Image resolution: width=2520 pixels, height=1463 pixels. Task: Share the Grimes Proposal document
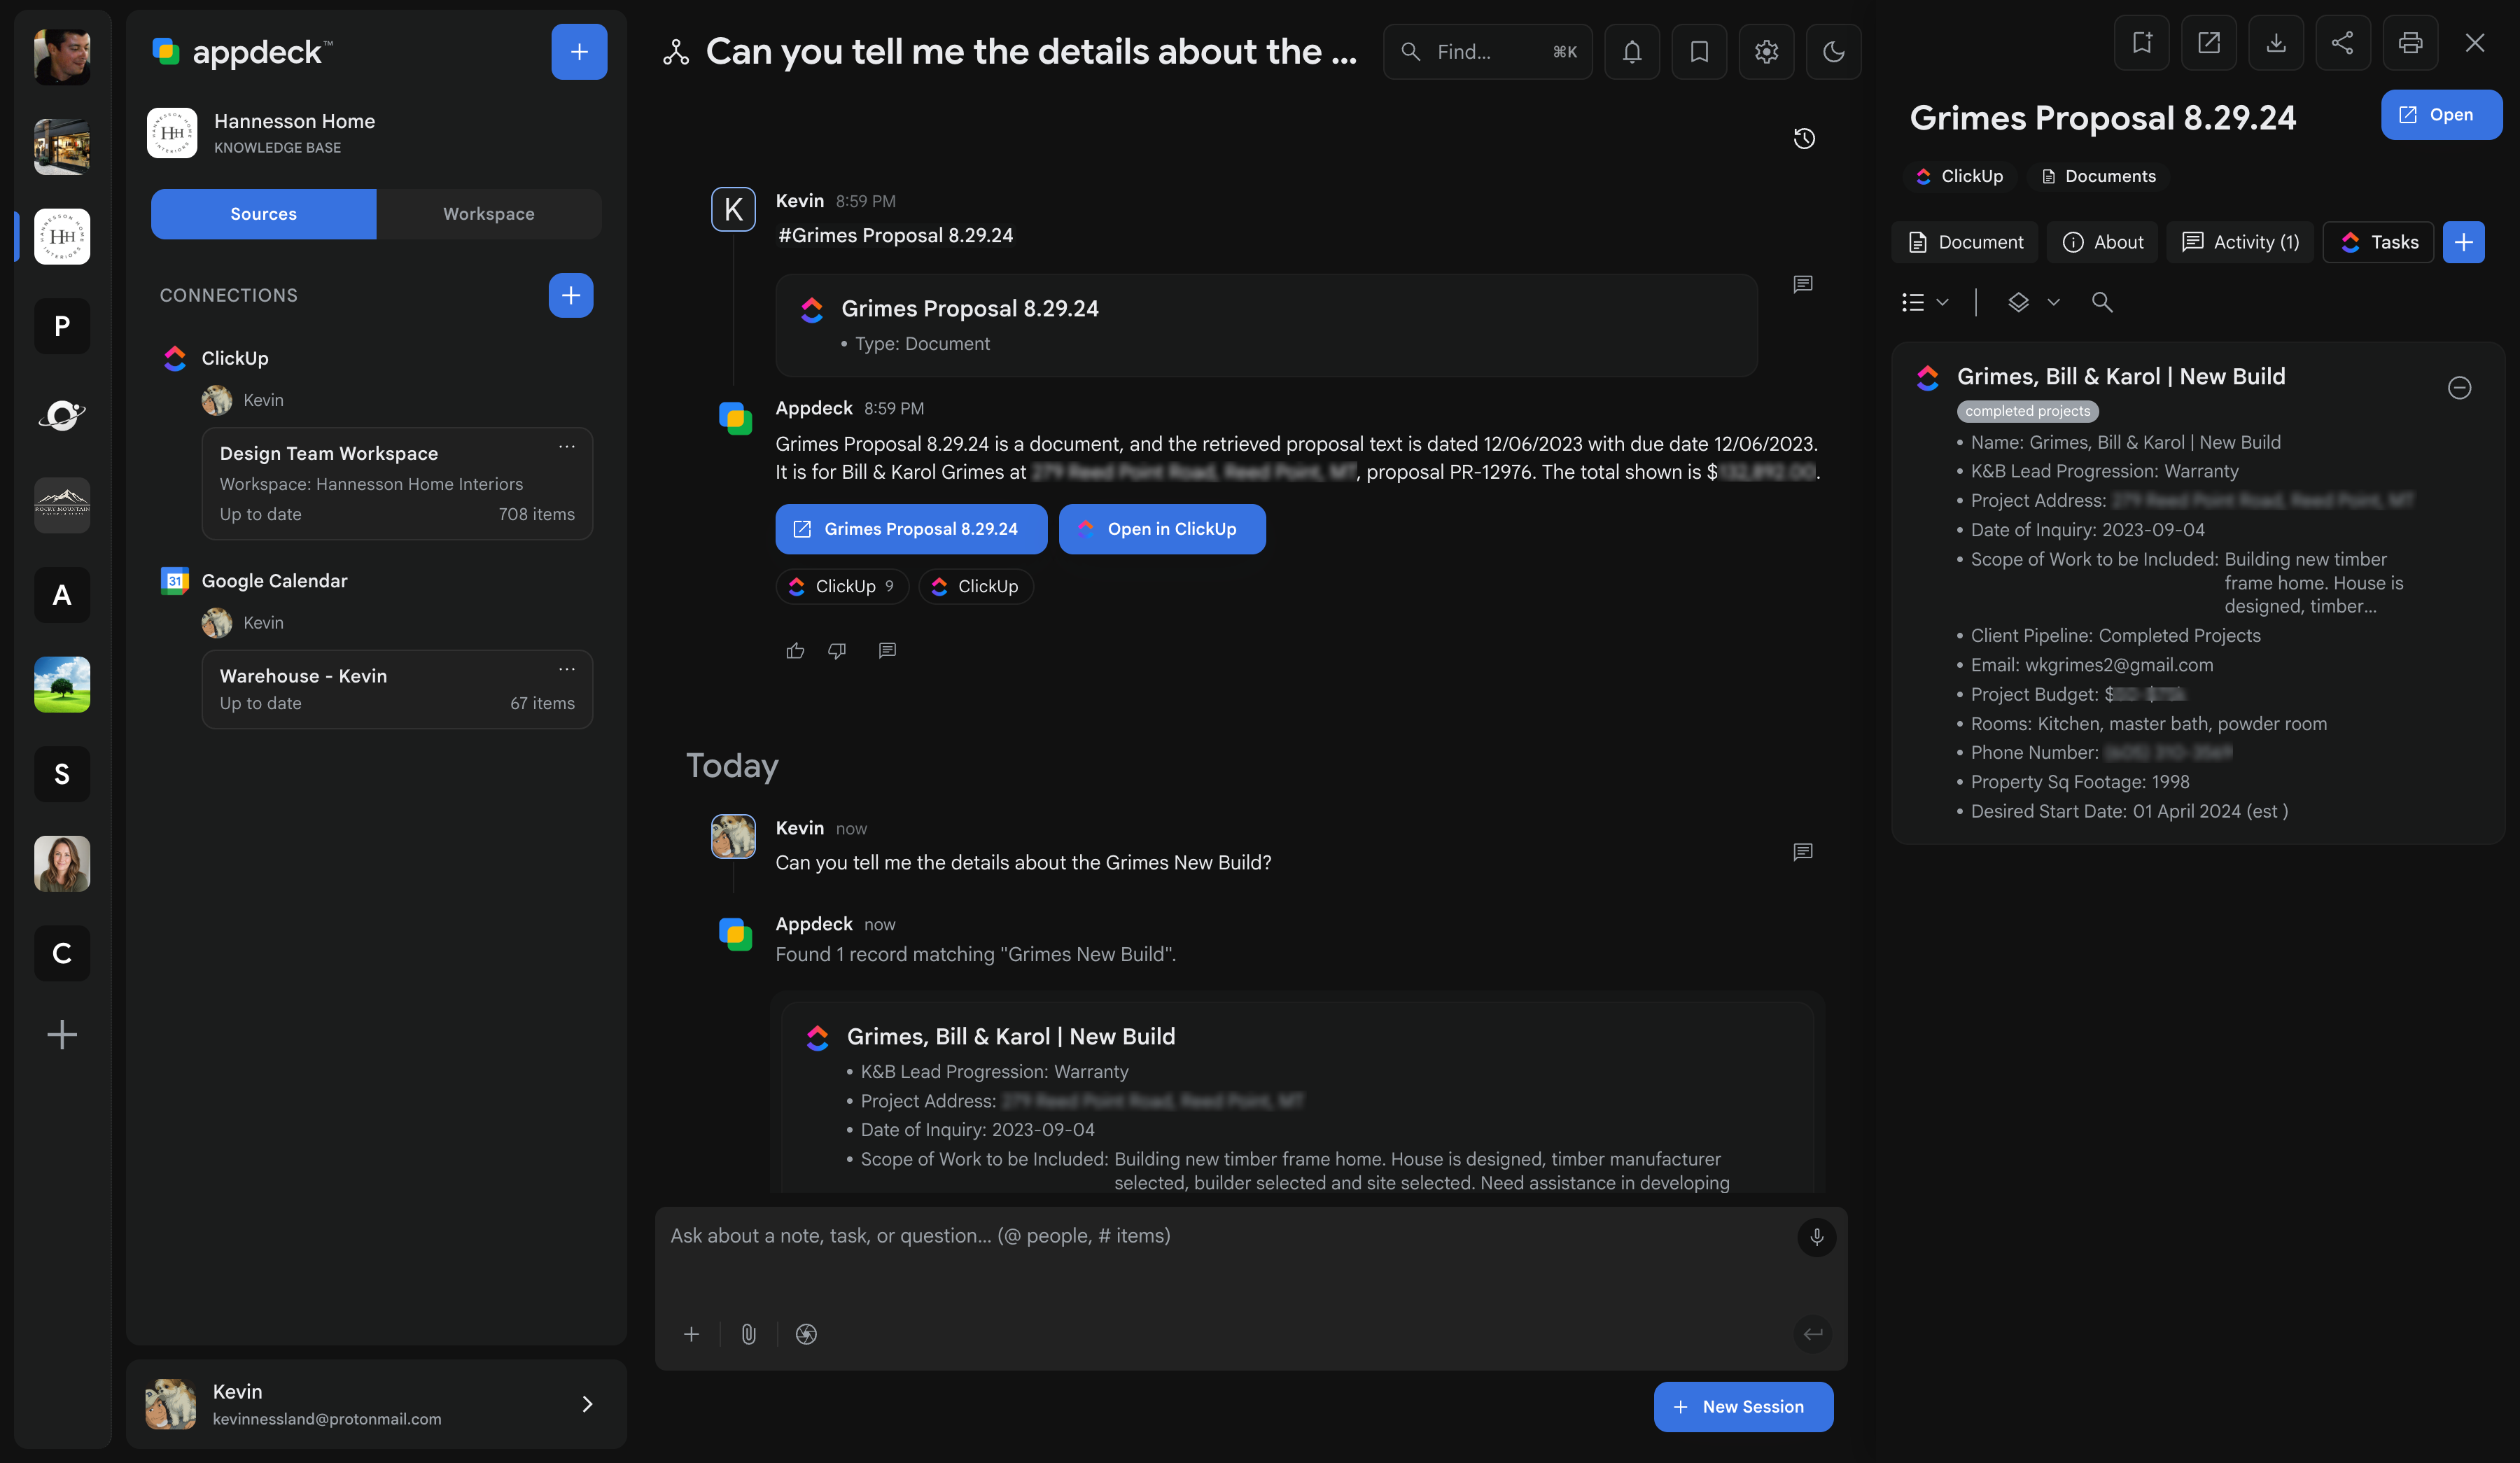(2343, 43)
